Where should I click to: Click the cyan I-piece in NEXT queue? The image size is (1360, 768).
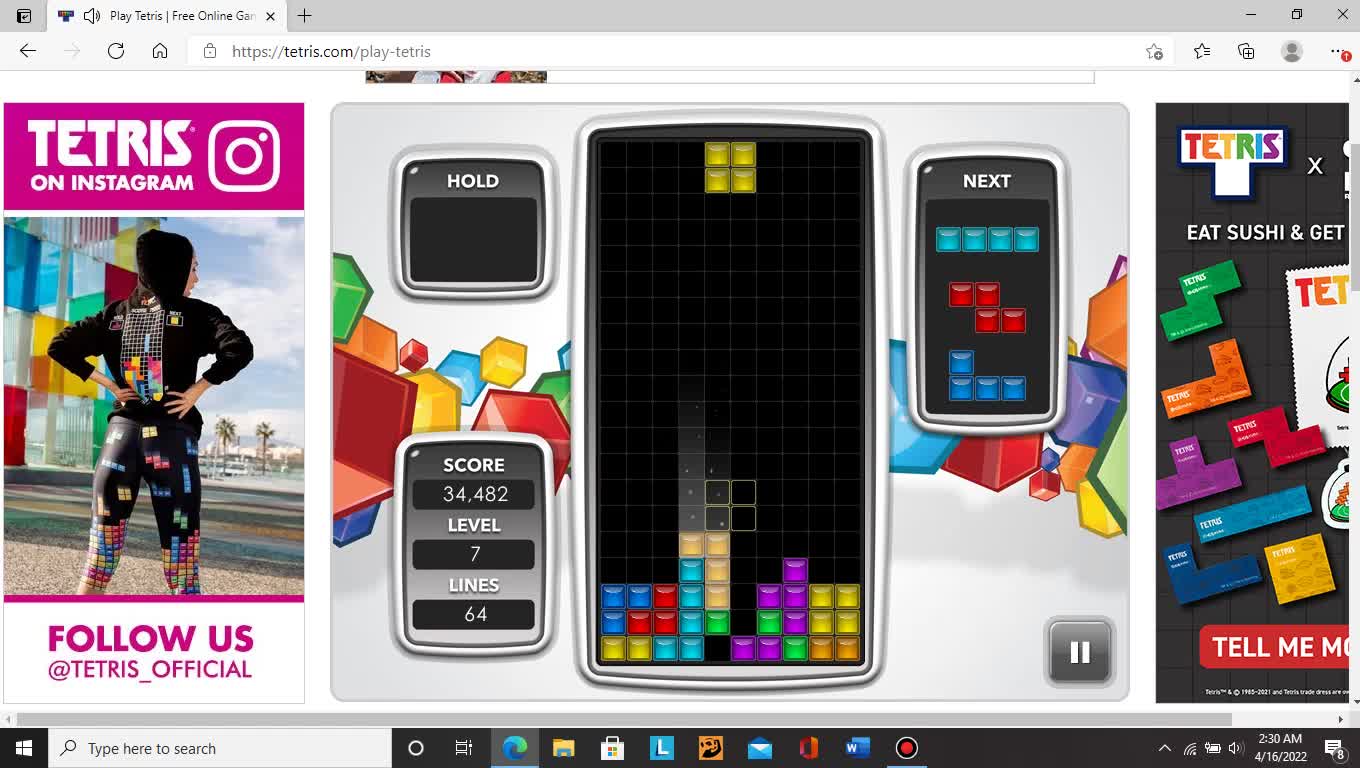(x=987, y=239)
